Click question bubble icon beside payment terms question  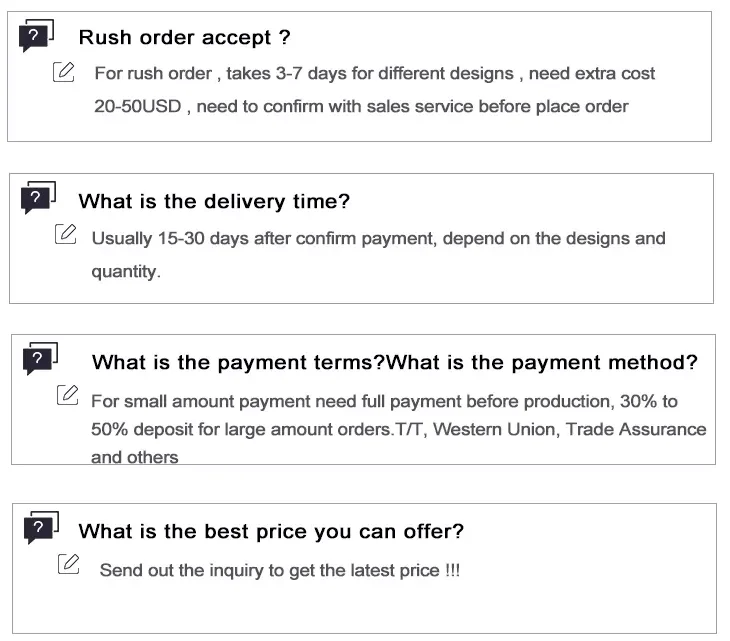pyautogui.click(x=40, y=359)
